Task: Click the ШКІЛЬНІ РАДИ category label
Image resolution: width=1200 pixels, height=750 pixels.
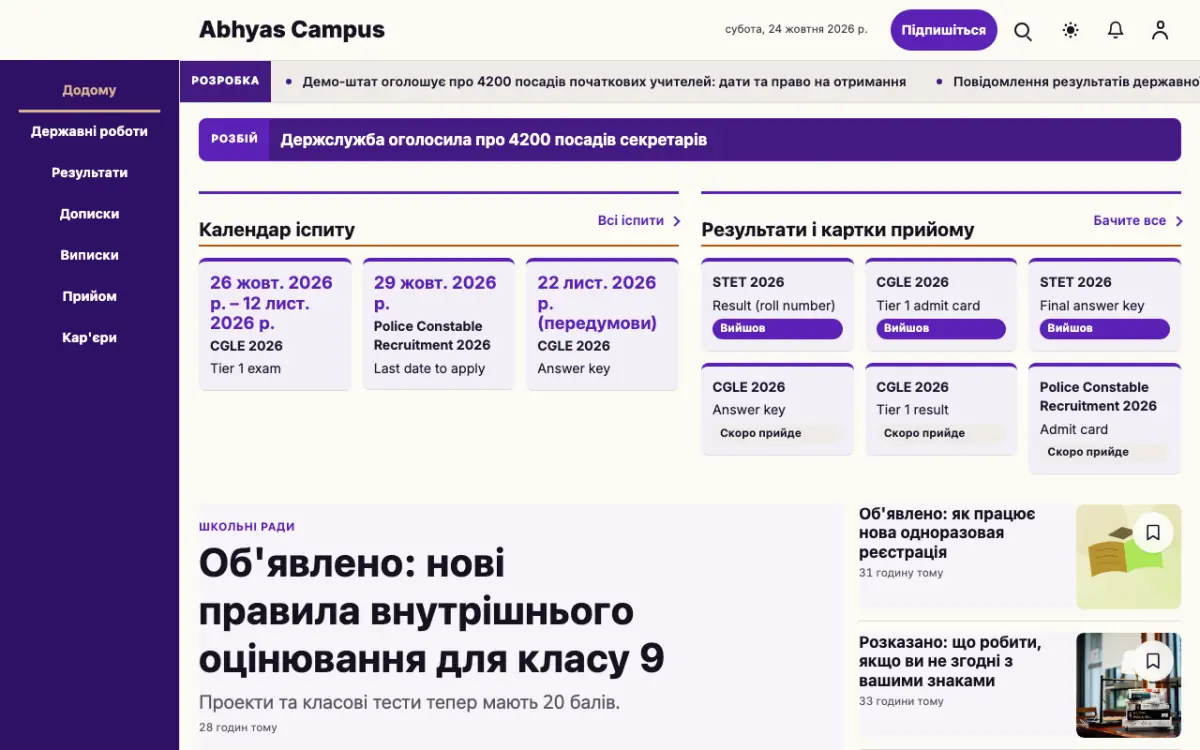Action: coord(247,527)
